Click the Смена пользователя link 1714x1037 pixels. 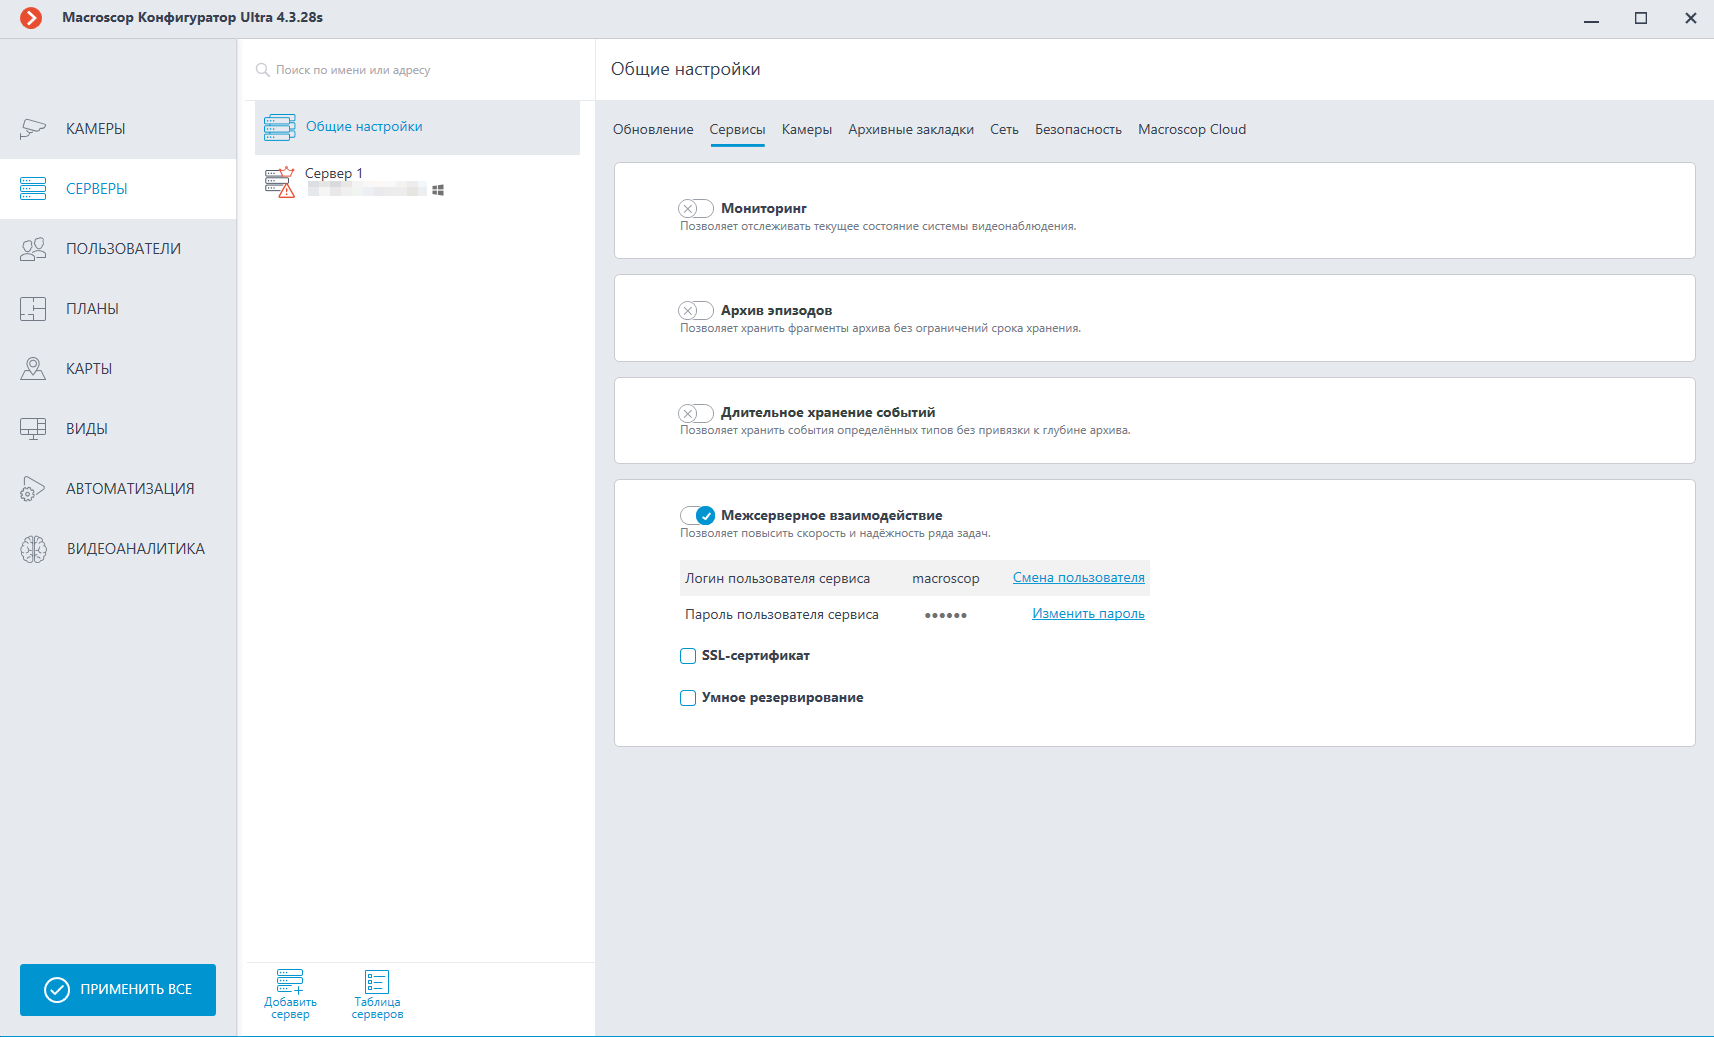pos(1079,577)
